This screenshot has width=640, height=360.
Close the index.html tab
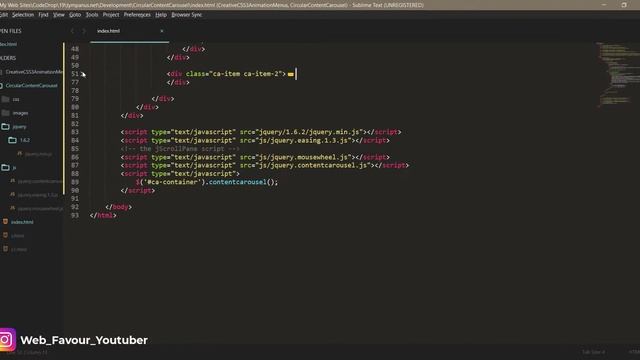(162, 31)
